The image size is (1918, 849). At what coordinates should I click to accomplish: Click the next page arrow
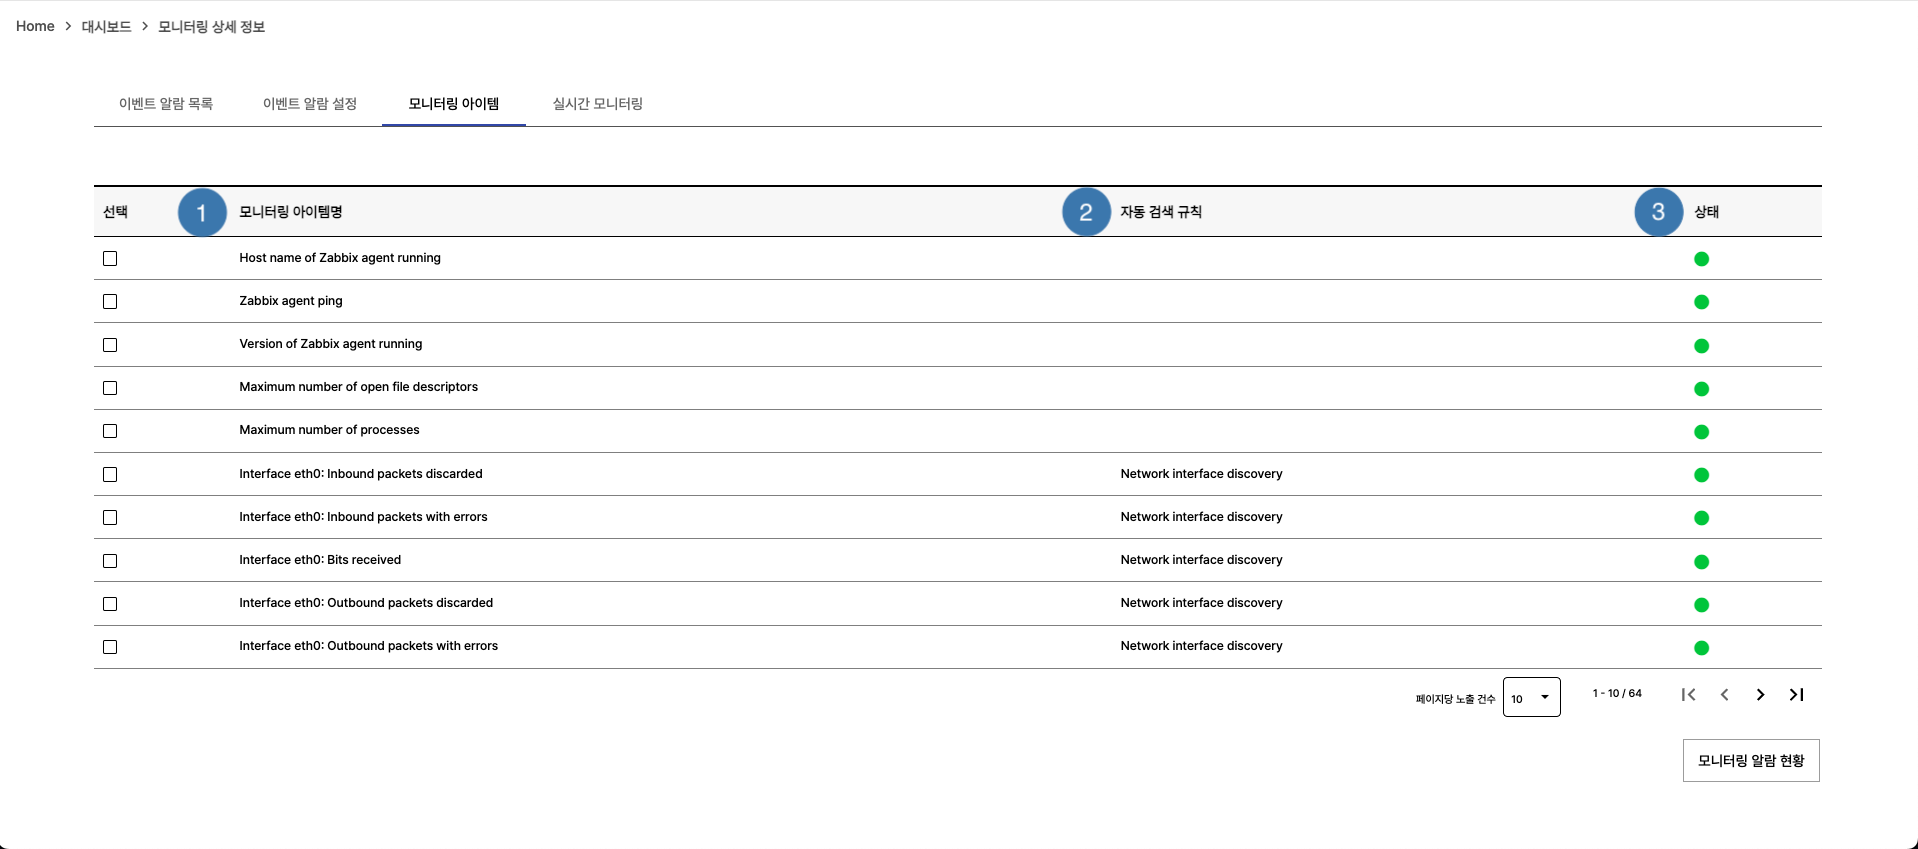[x=1760, y=694]
